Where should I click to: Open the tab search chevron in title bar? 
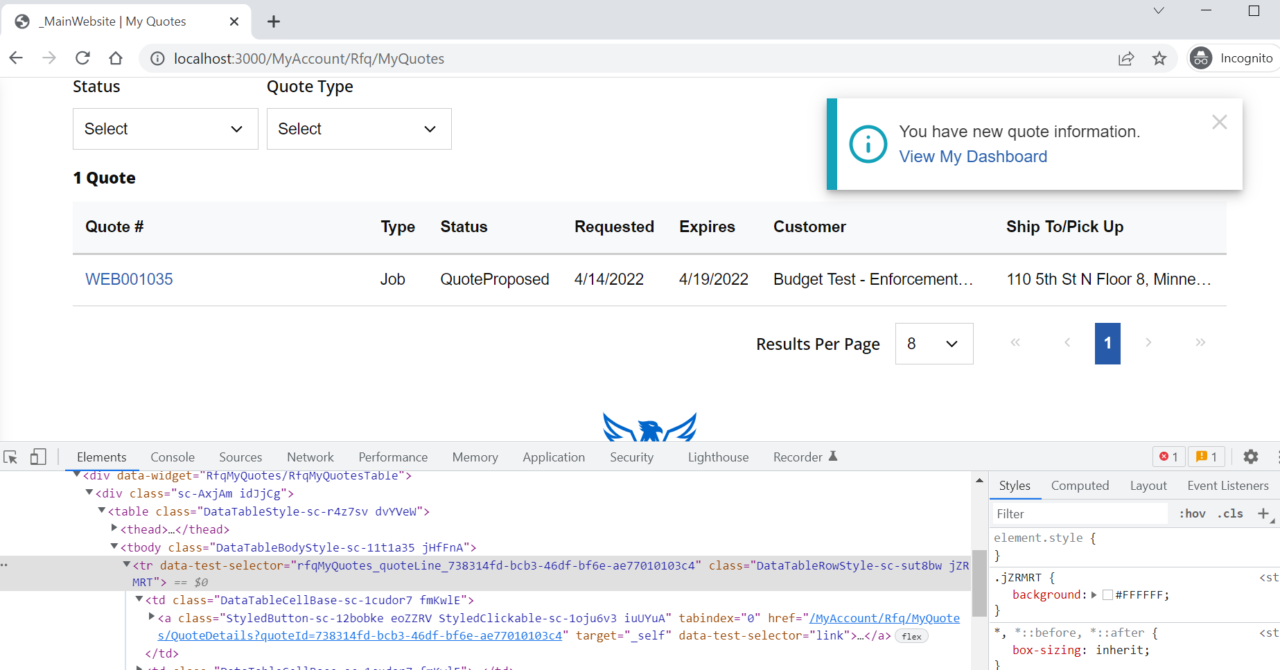click(x=1158, y=11)
